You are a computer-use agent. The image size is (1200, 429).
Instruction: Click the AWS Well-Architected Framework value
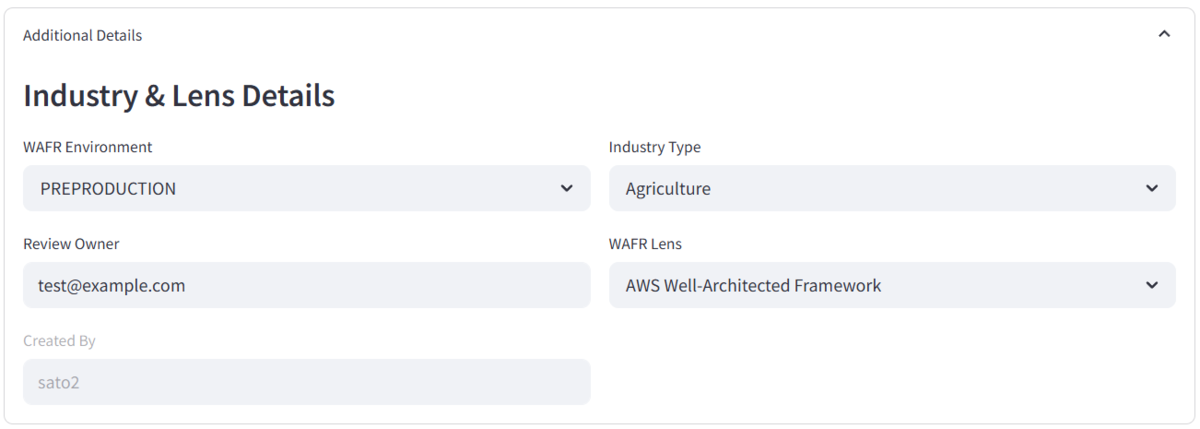(753, 285)
